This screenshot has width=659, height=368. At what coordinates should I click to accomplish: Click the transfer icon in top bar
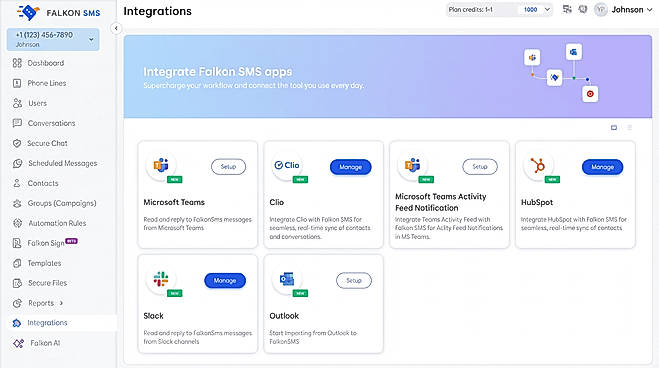point(567,9)
